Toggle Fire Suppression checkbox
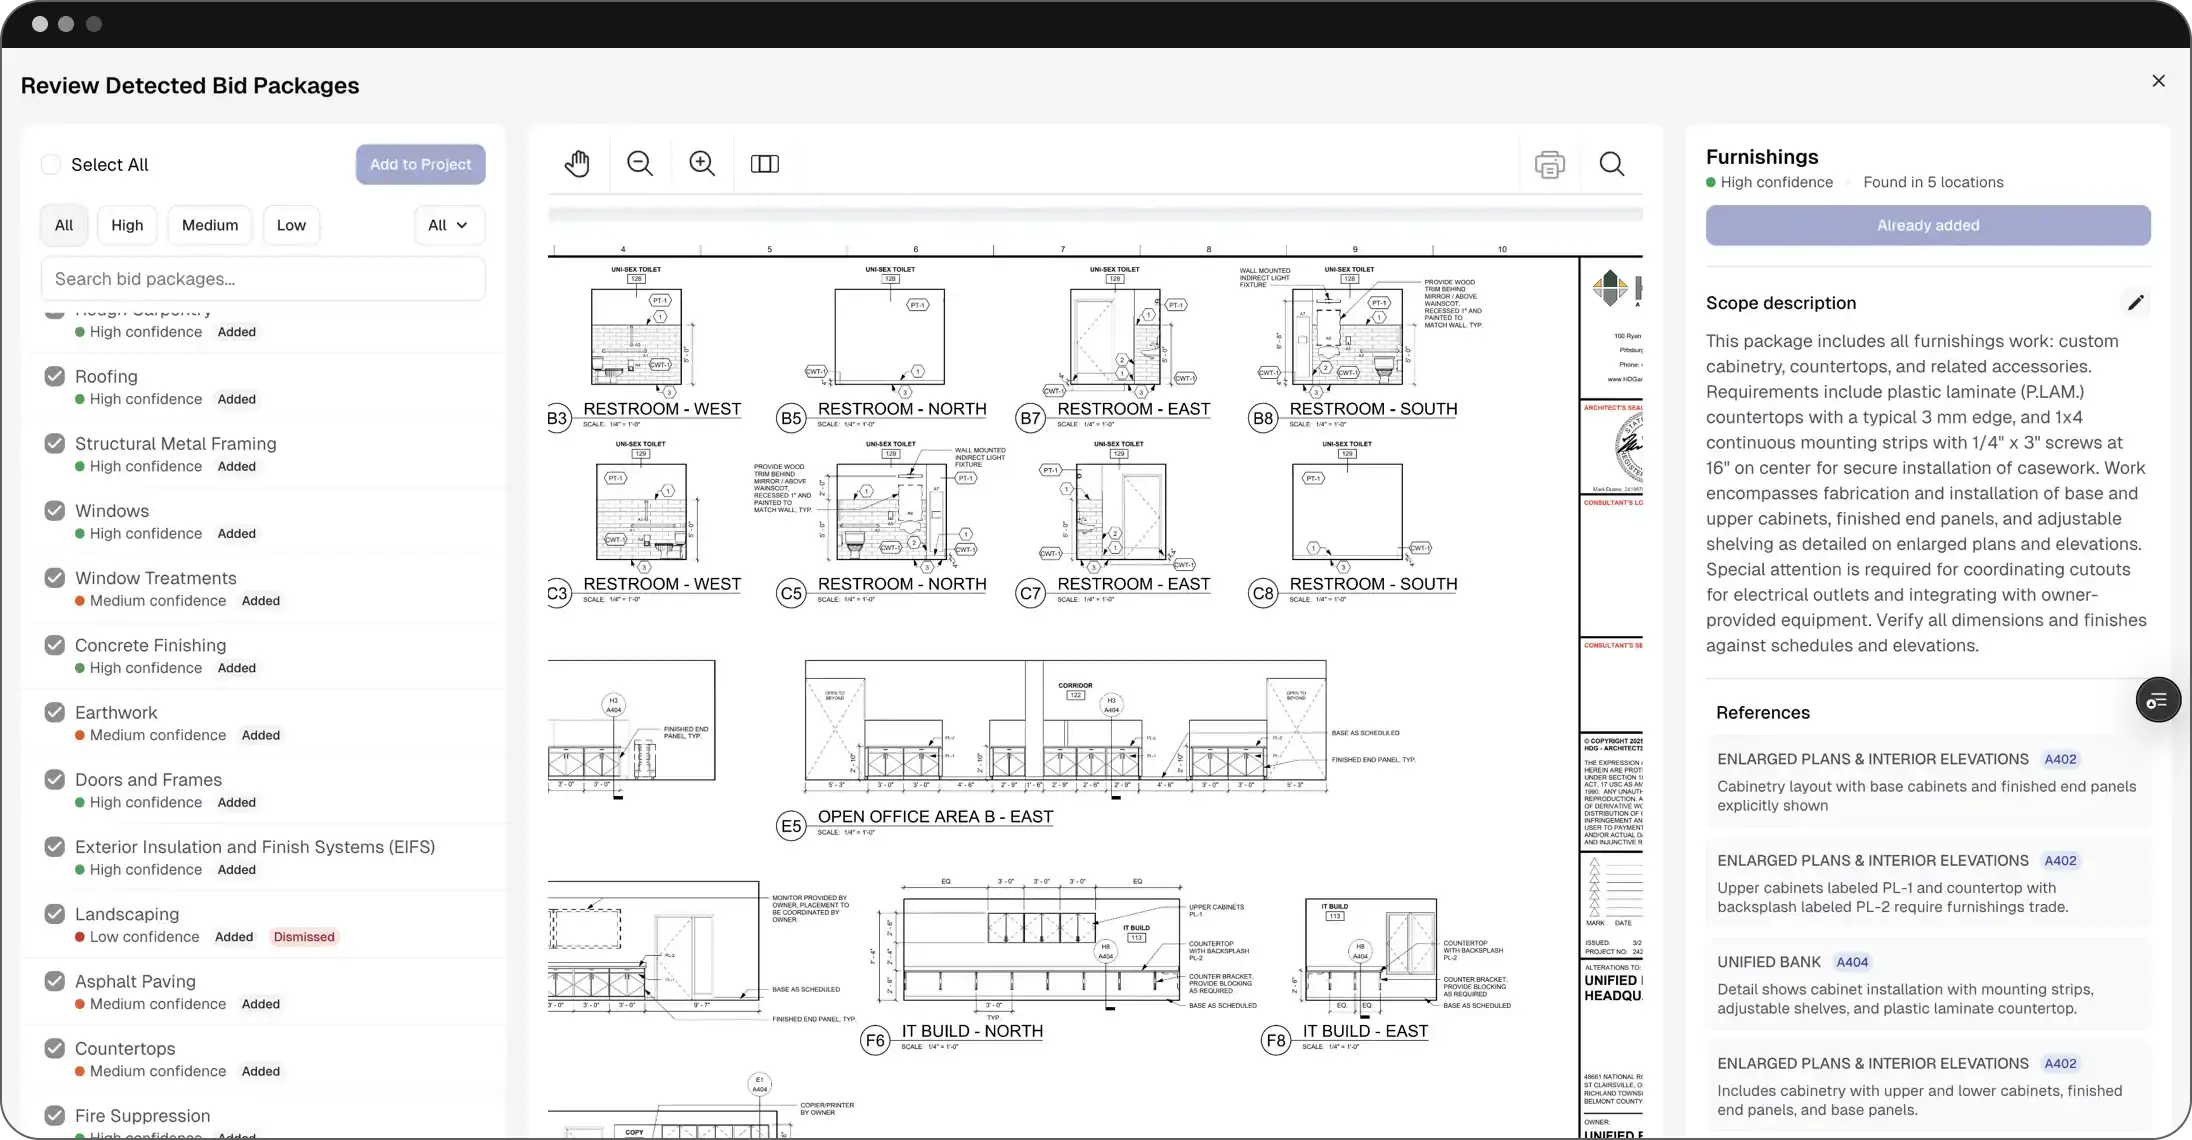This screenshot has width=2192, height=1140. tap(55, 1115)
